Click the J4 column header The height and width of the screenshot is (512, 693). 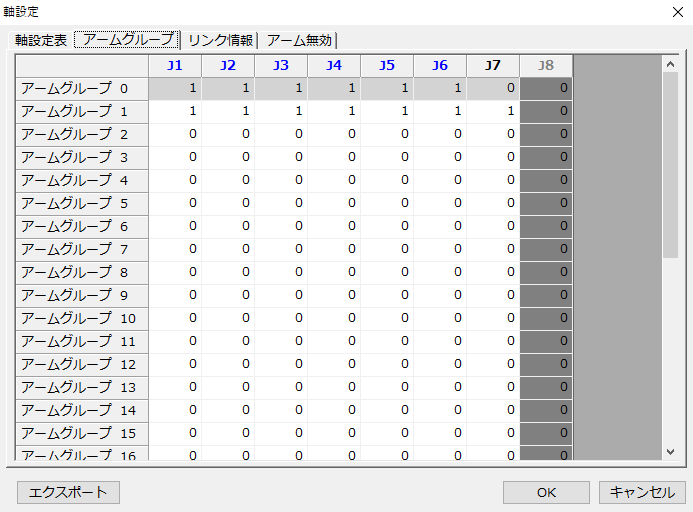(x=334, y=65)
